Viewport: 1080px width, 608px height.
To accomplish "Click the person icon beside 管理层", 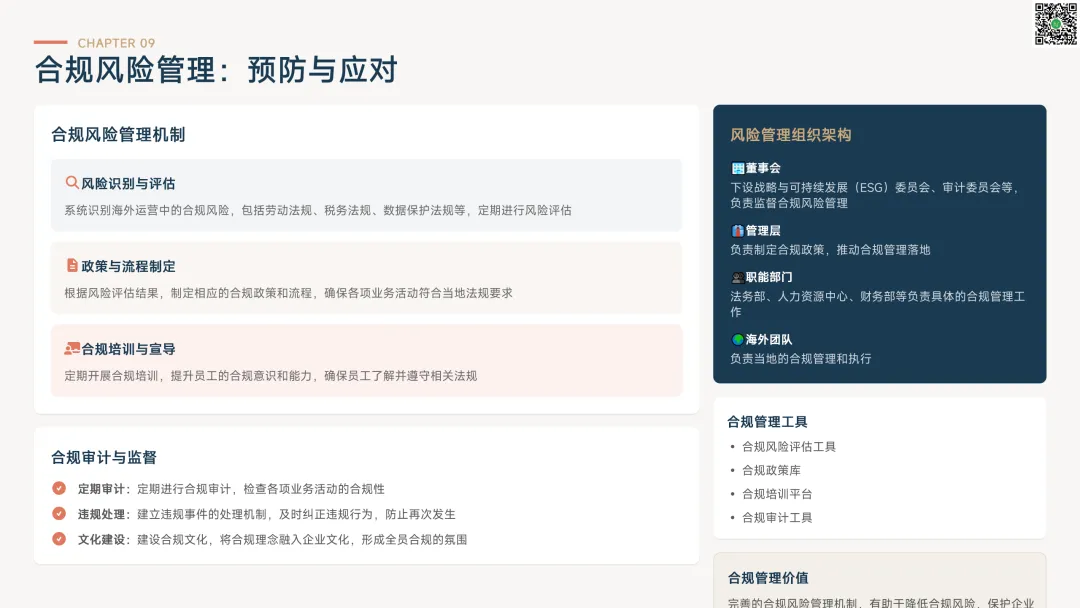I will [x=737, y=231].
